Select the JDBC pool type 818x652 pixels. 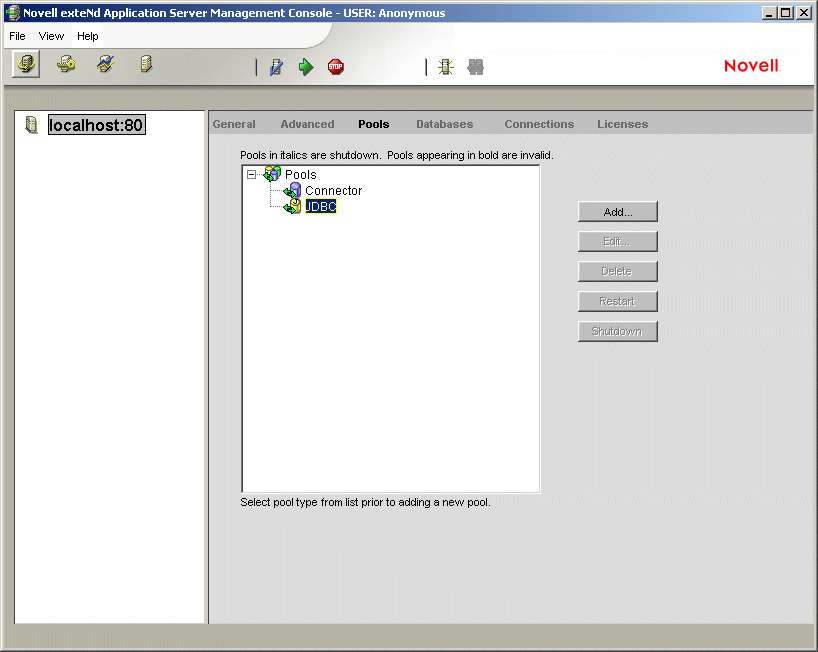pyautogui.click(x=321, y=207)
